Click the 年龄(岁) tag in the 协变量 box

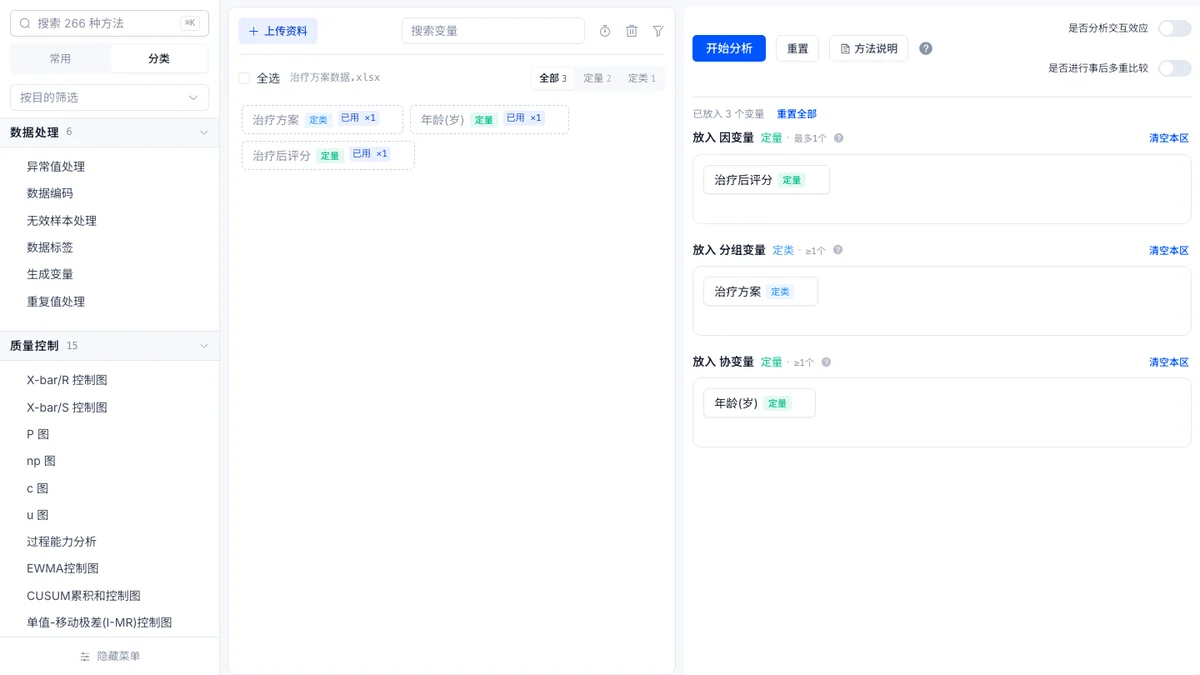click(x=759, y=403)
